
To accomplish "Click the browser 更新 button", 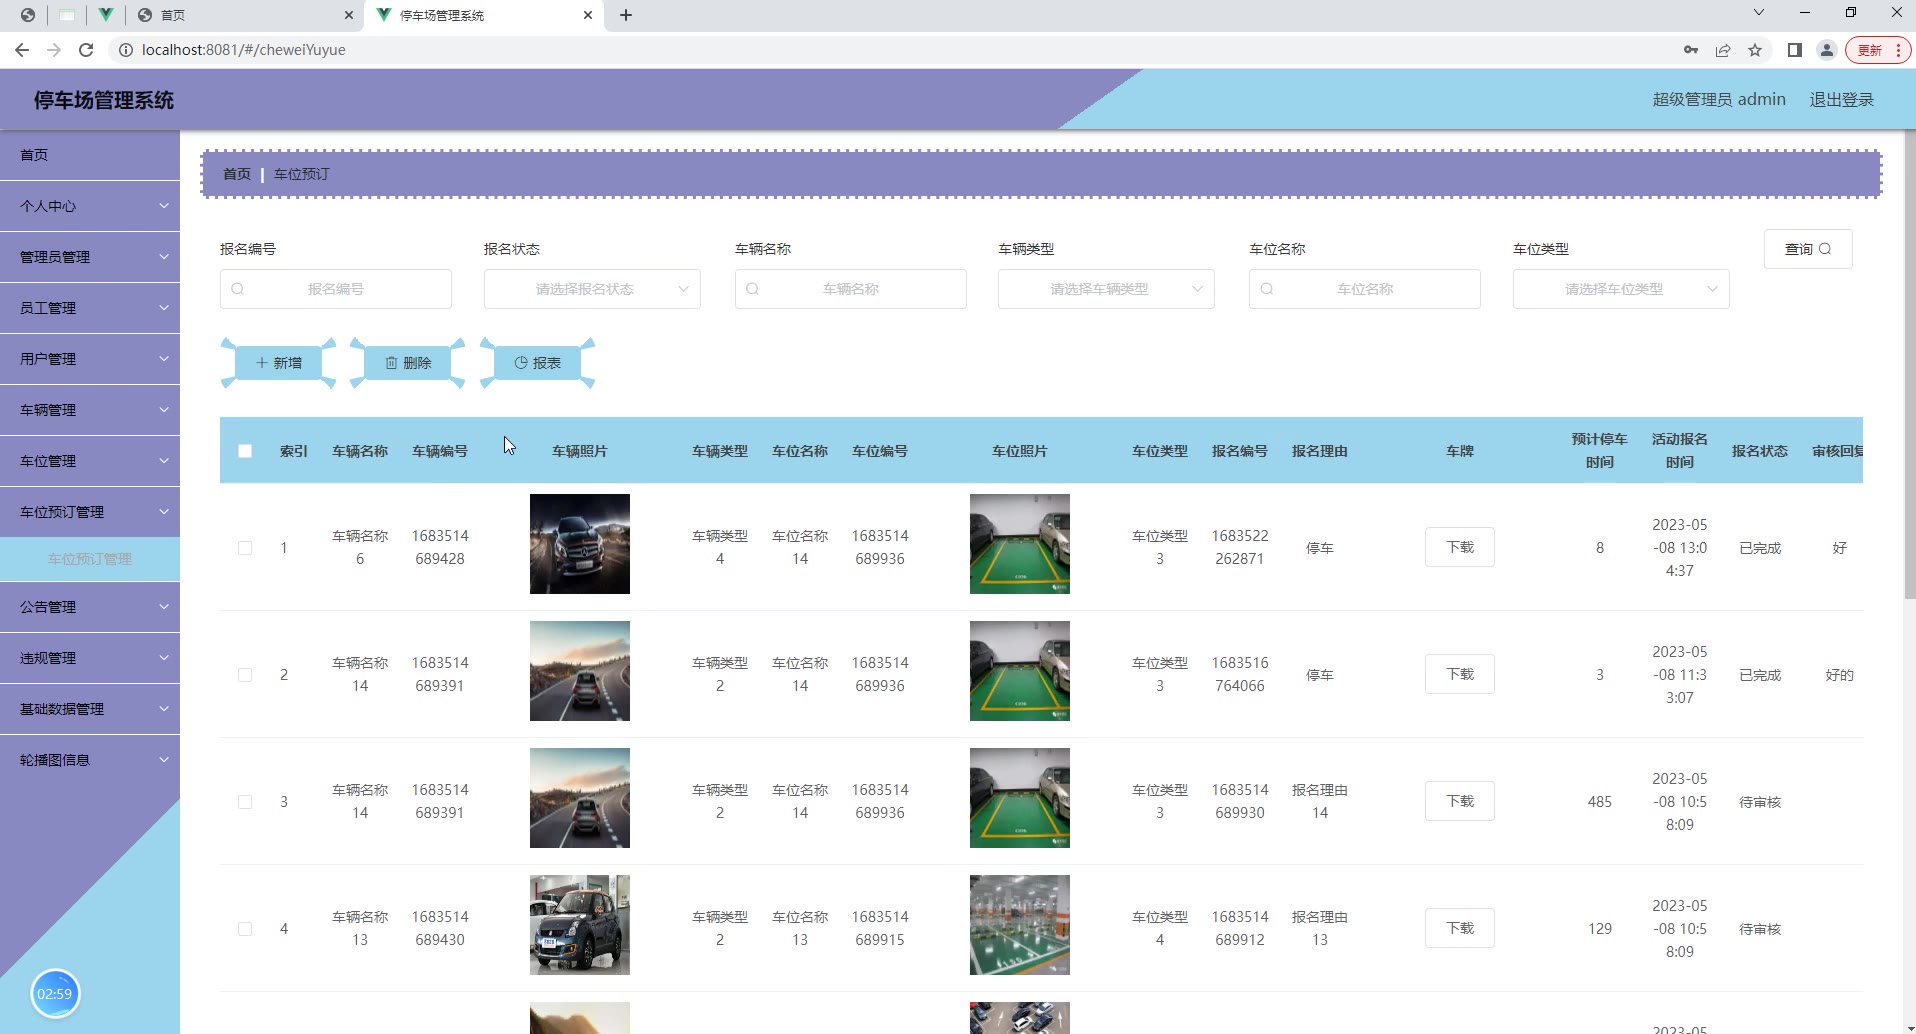I will [x=1877, y=50].
